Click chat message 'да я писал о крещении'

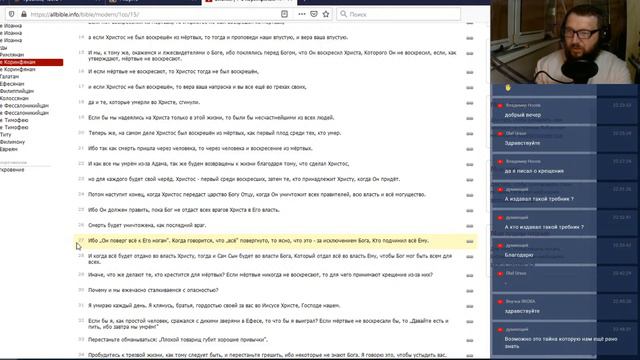click(534, 171)
